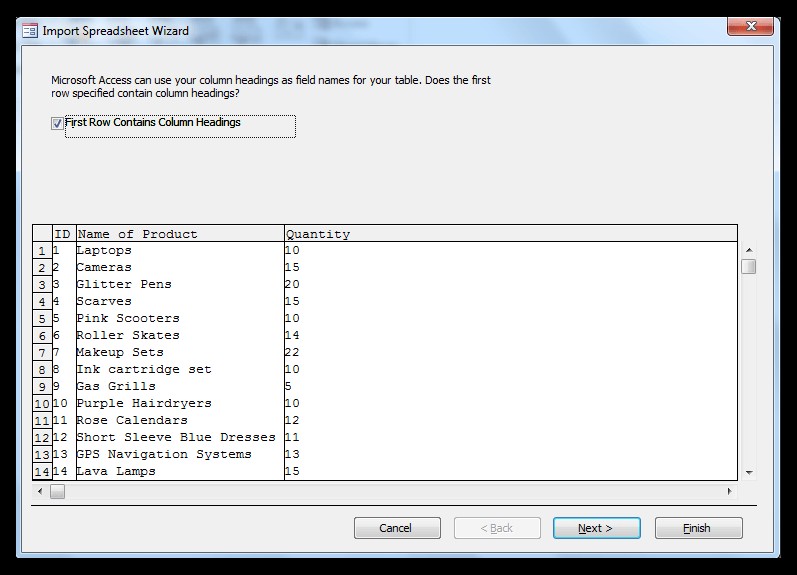Select the ID column header
This screenshot has width=797, height=575.
coord(64,234)
